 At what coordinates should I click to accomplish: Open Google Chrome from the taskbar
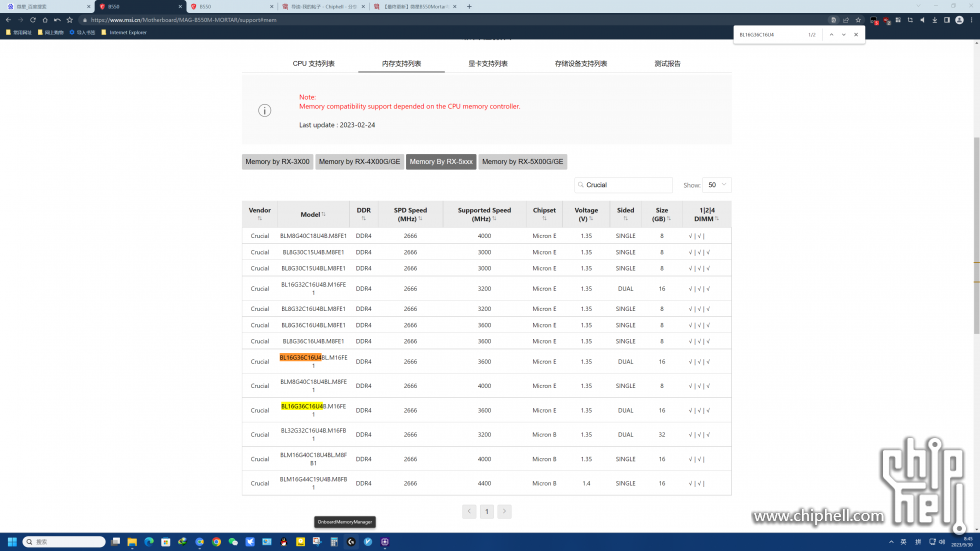[216, 542]
